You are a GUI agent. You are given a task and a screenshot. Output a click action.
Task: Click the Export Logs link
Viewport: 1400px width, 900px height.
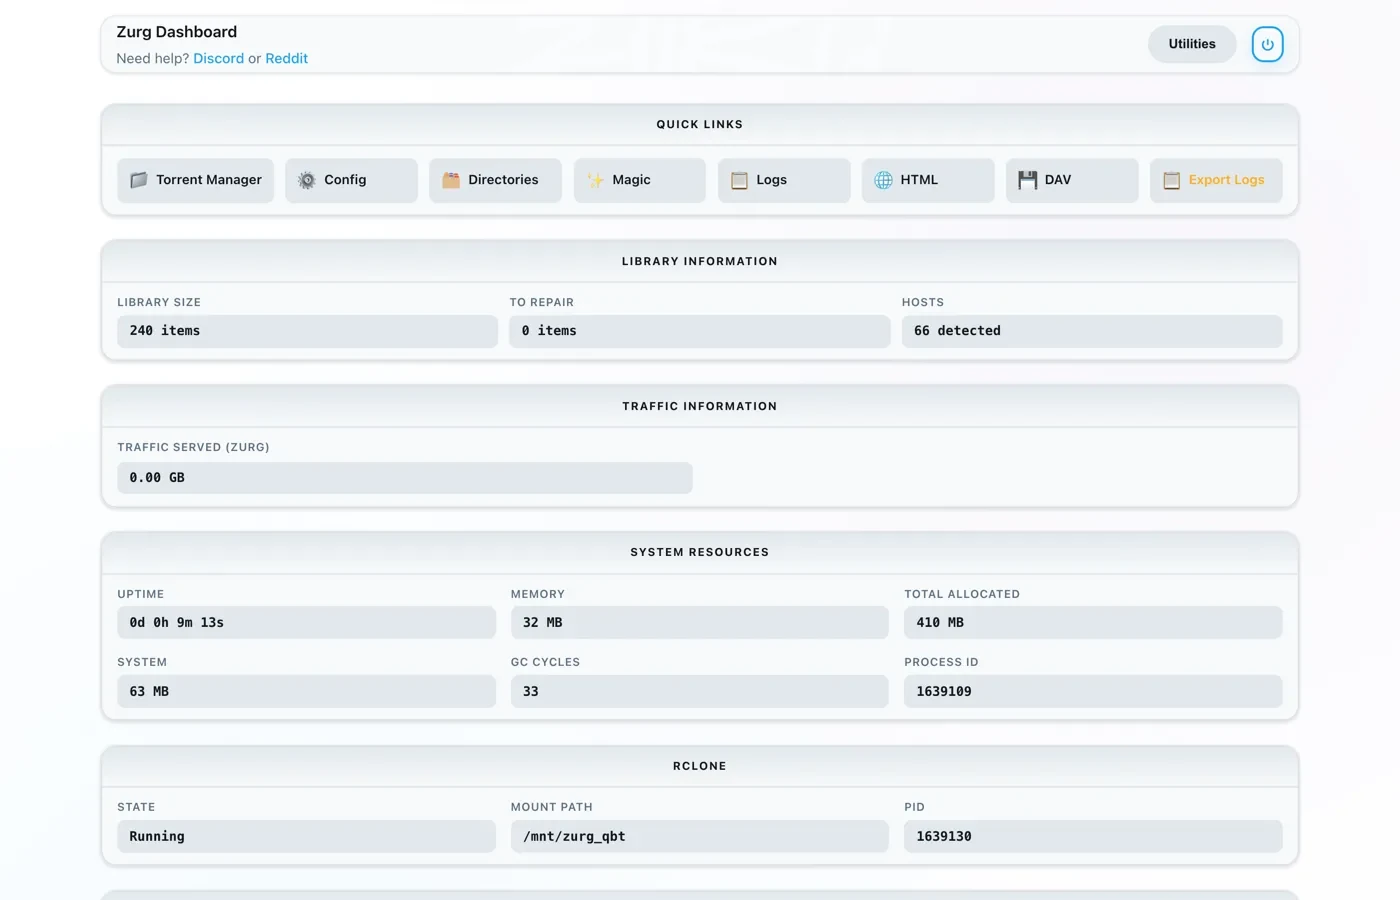coord(1216,180)
